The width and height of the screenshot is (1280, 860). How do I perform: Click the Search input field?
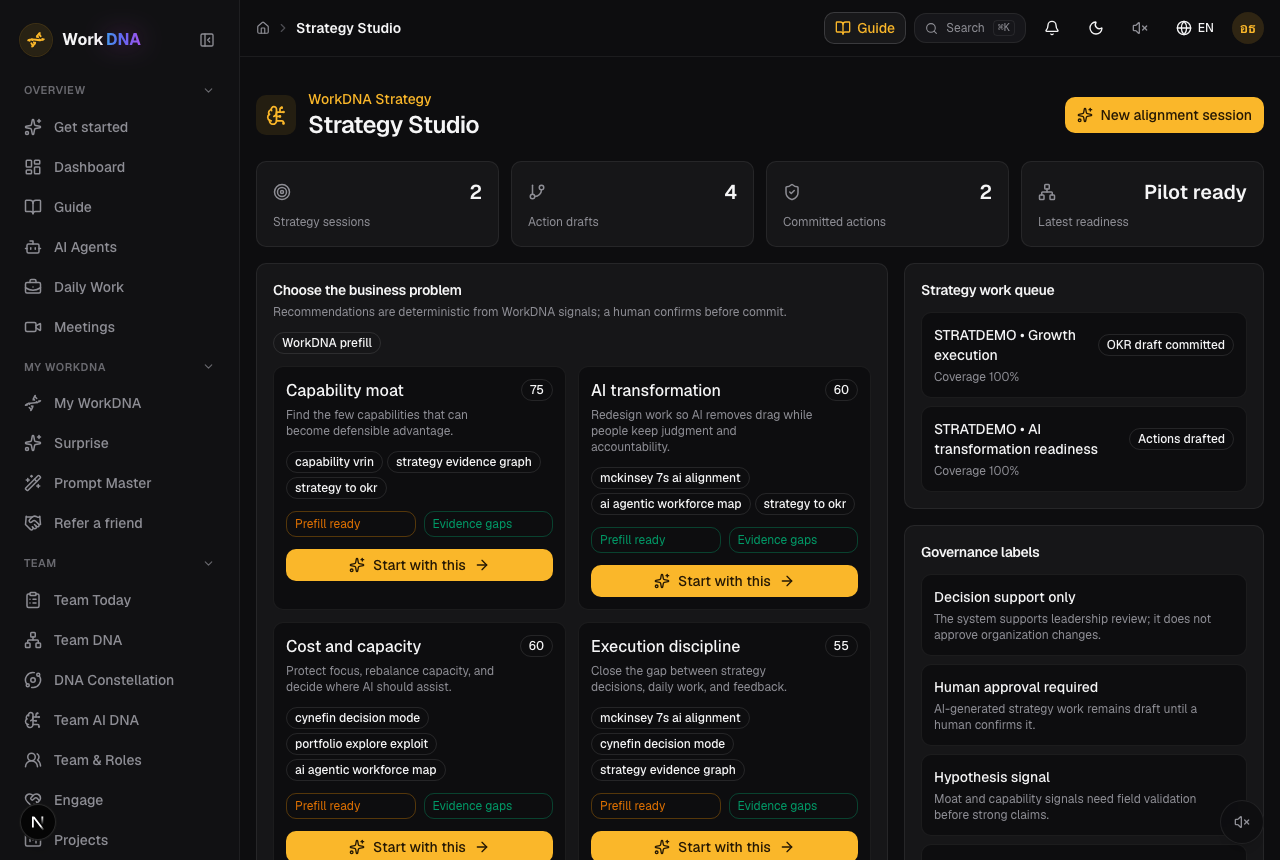tap(970, 28)
